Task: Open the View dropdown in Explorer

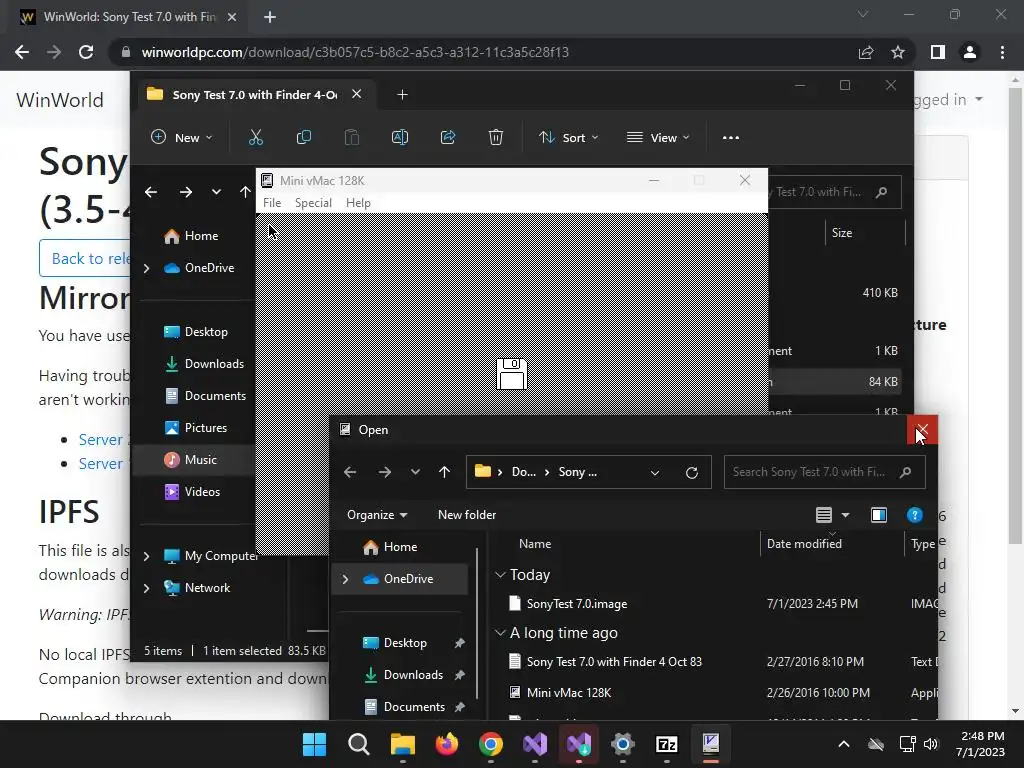Action: pyautogui.click(x=658, y=138)
